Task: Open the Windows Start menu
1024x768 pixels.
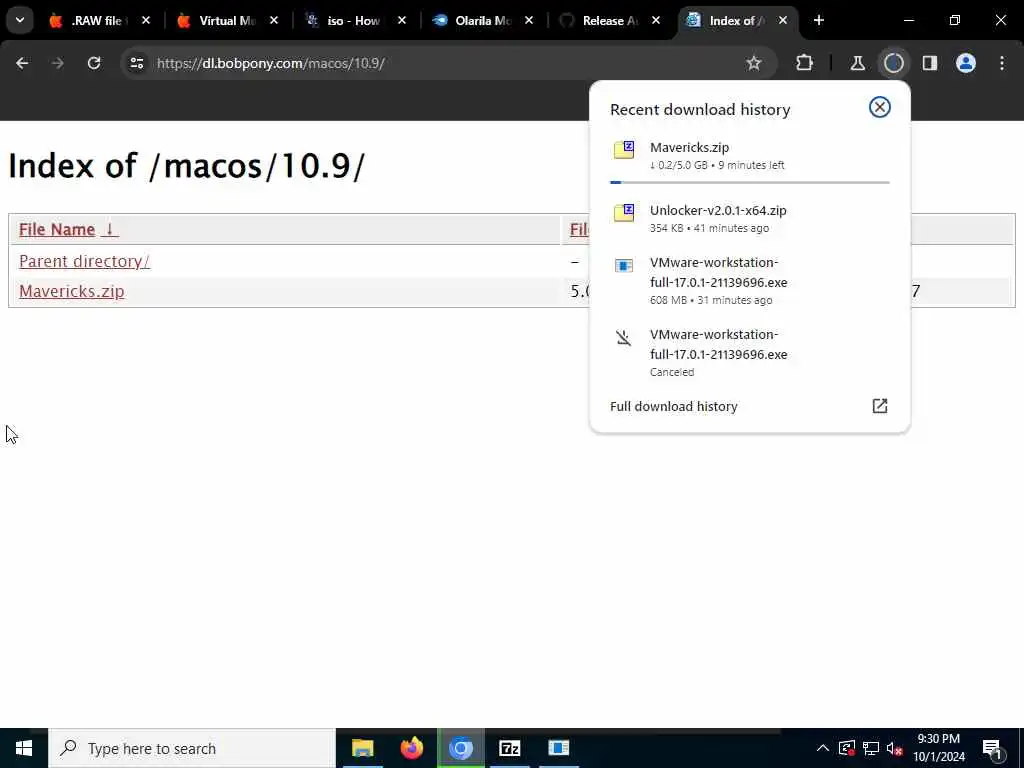Action: [24, 748]
